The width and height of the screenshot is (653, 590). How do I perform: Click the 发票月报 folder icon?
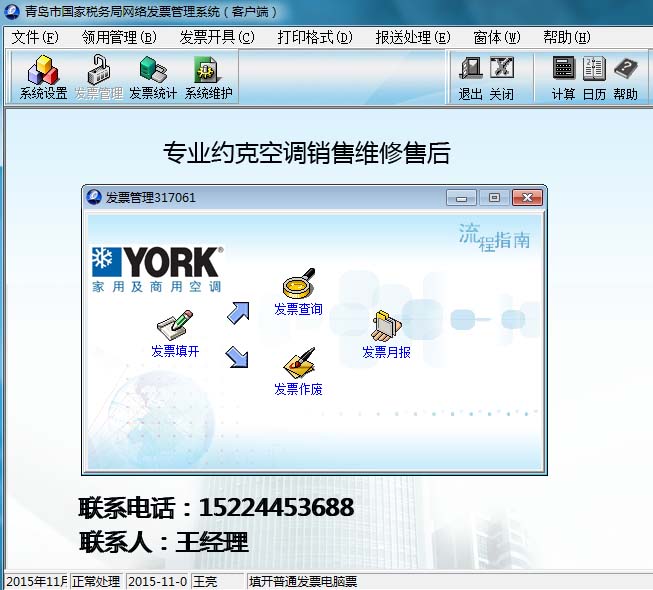[386, 326]
